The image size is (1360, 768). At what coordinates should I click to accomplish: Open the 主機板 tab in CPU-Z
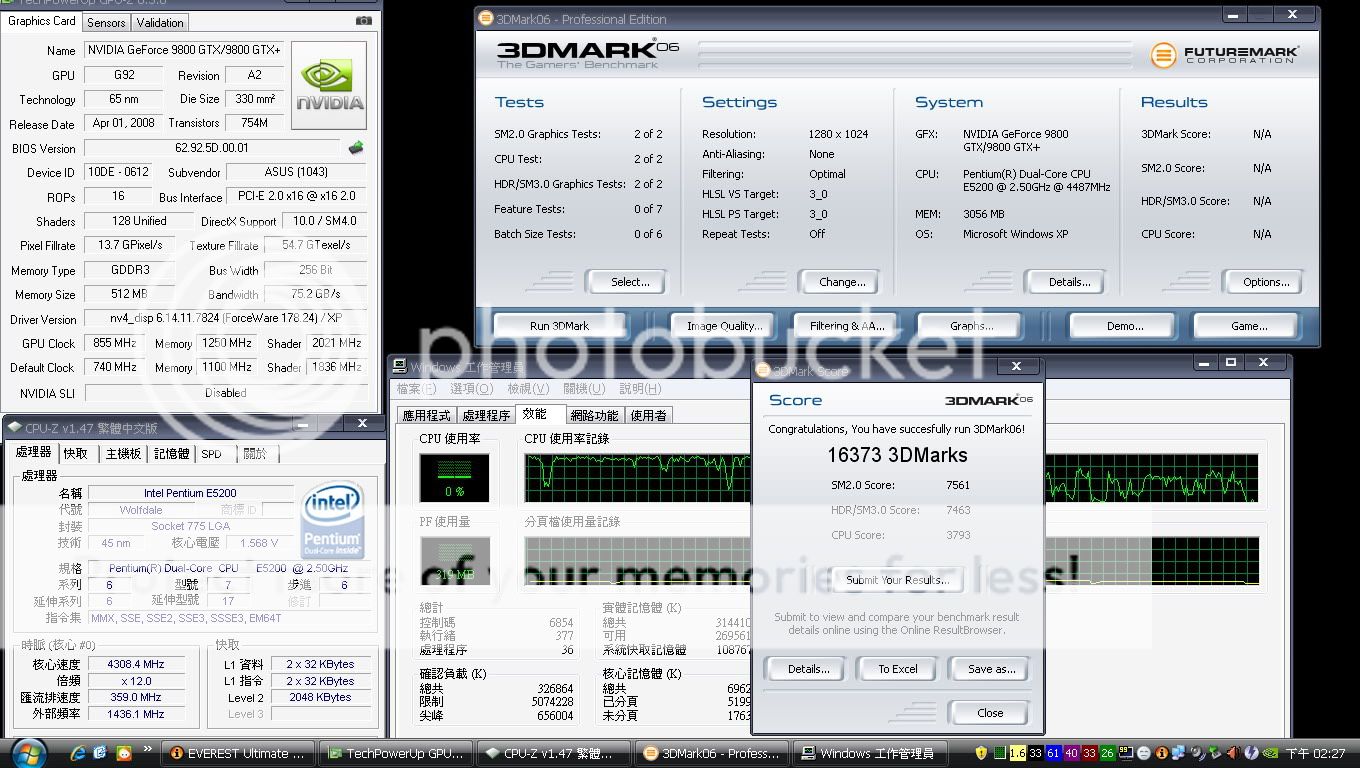(123, 453)
